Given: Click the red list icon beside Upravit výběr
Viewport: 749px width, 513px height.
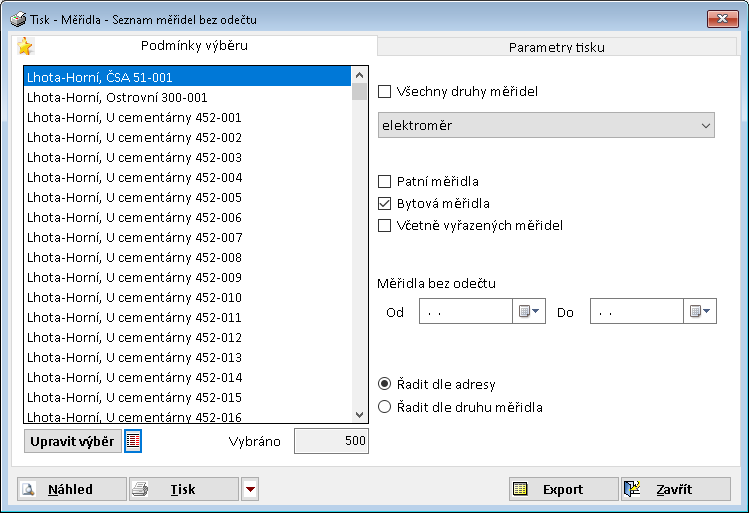Looking at the screenshot, I should click(x=133, y=441).
